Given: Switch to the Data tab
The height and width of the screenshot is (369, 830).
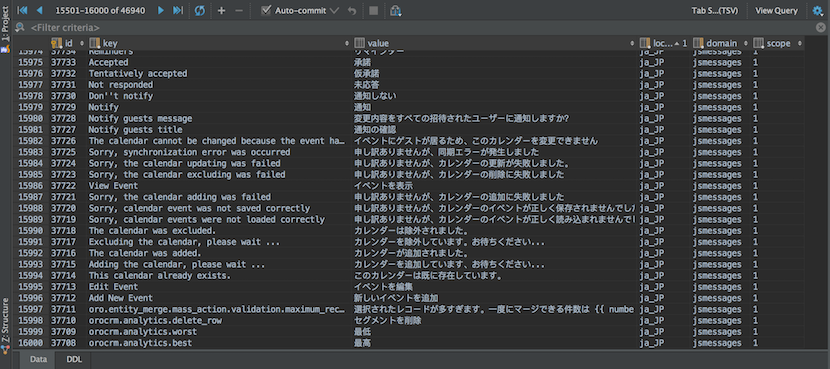Looking at the screenshot, I should [38, 359].
